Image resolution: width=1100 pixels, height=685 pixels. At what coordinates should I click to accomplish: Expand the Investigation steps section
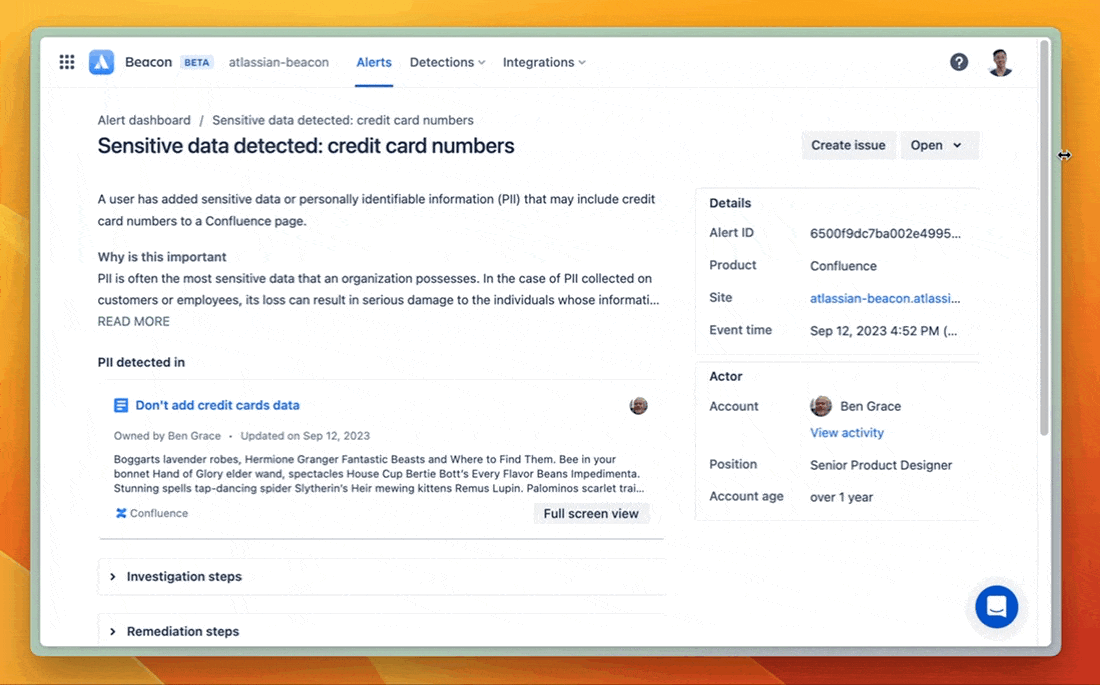pos(382,577)
